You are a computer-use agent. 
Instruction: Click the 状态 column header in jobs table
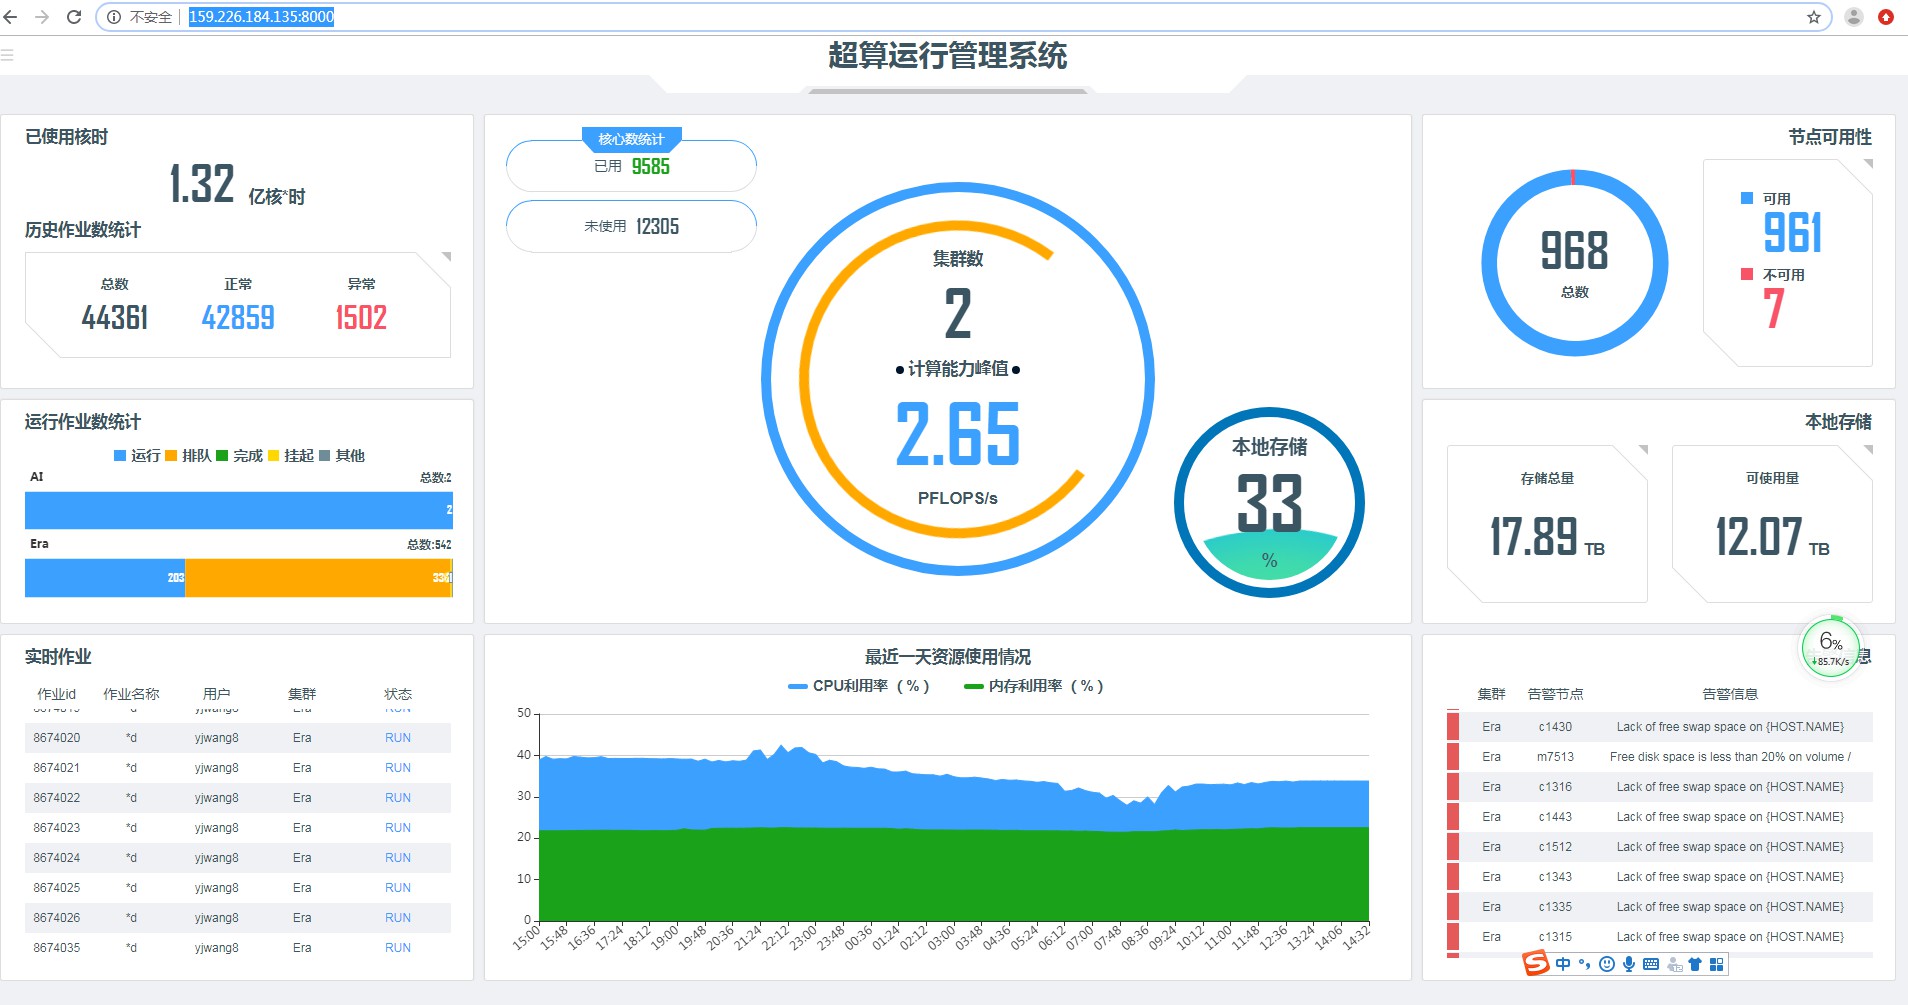pos(398,694)
